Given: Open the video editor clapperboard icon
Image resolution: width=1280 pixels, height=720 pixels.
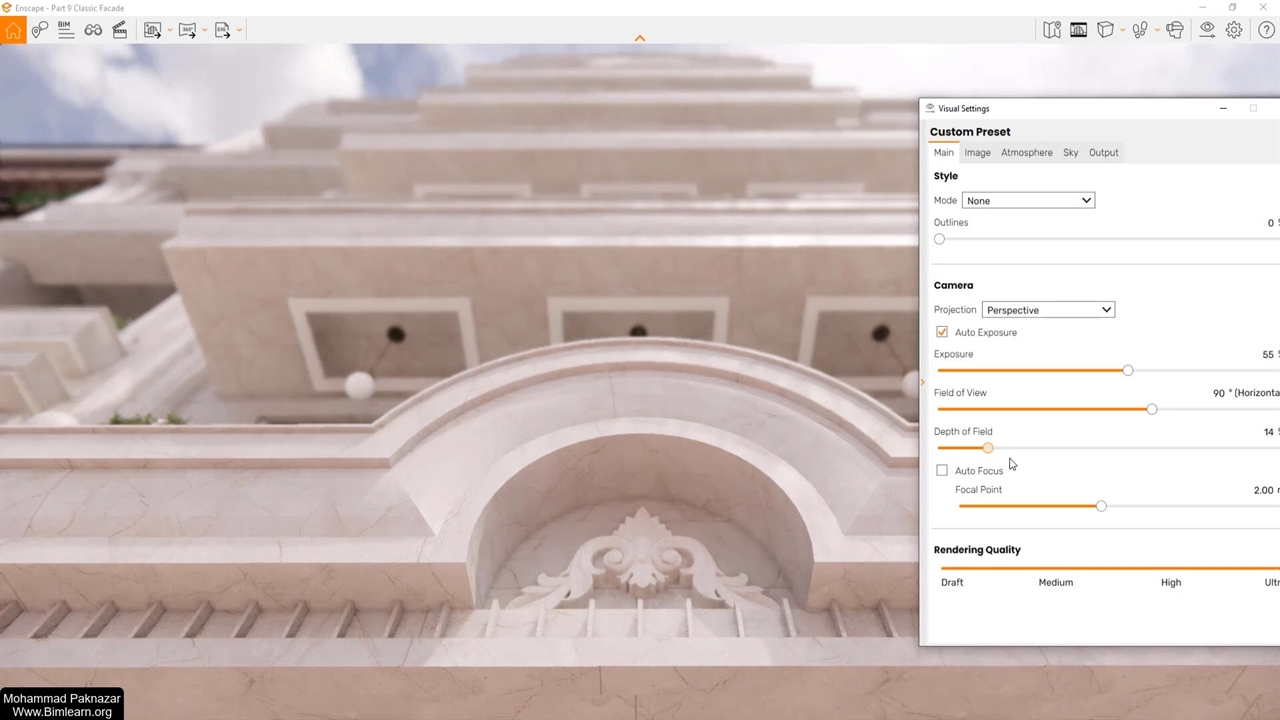Looking at the screenshot, I should (120, 30).
